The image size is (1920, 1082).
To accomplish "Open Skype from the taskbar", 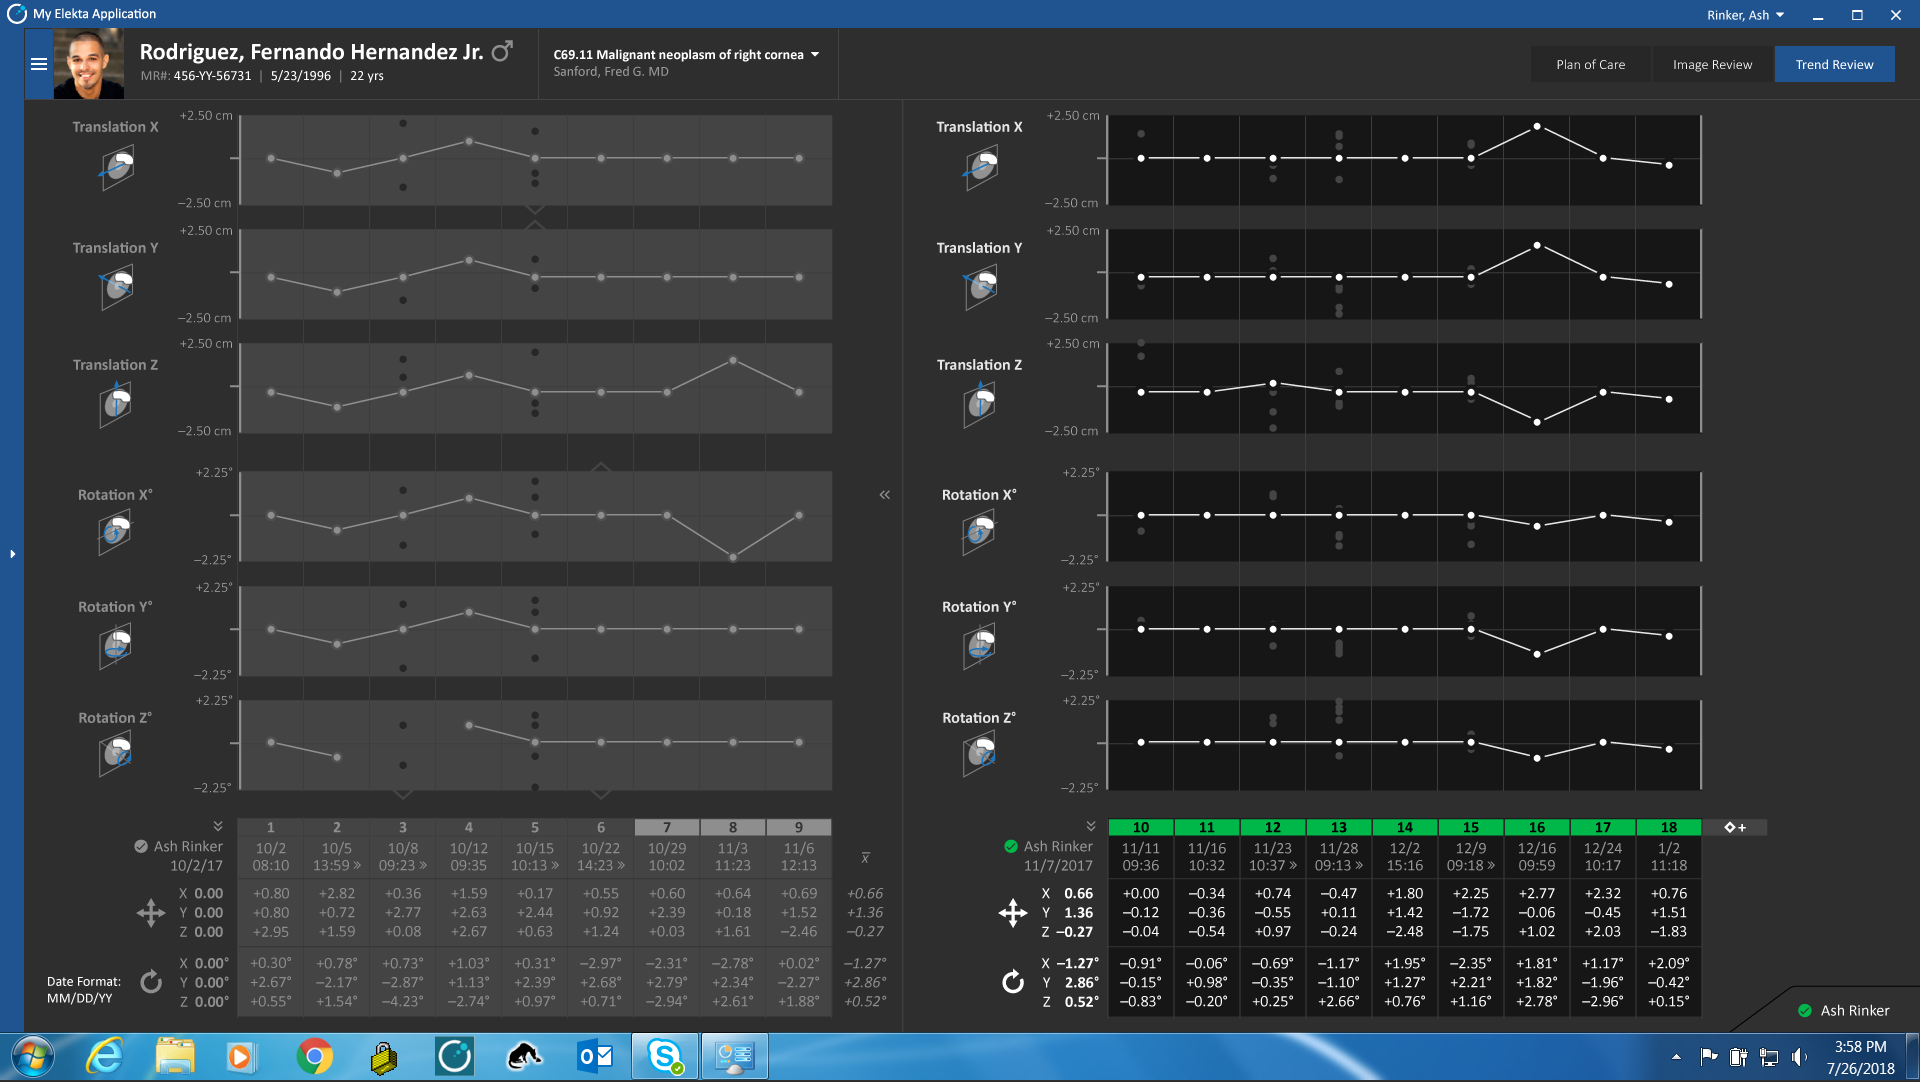I will pos(666,1056).
